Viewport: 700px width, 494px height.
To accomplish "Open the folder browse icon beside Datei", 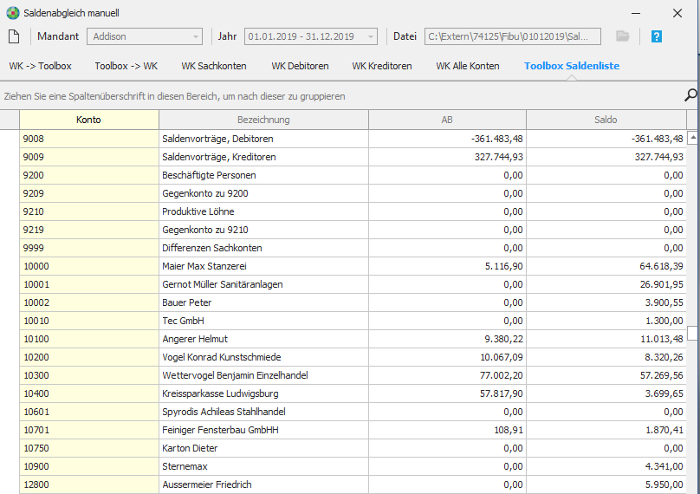I will [622, 36].
